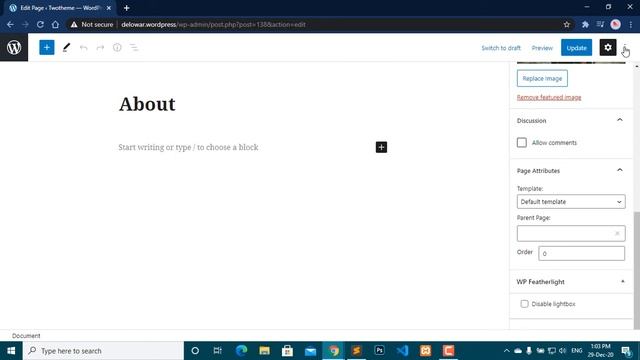Open File Explorer from taskbar
The width and height of the screenshot is (640, 360).
264,351
